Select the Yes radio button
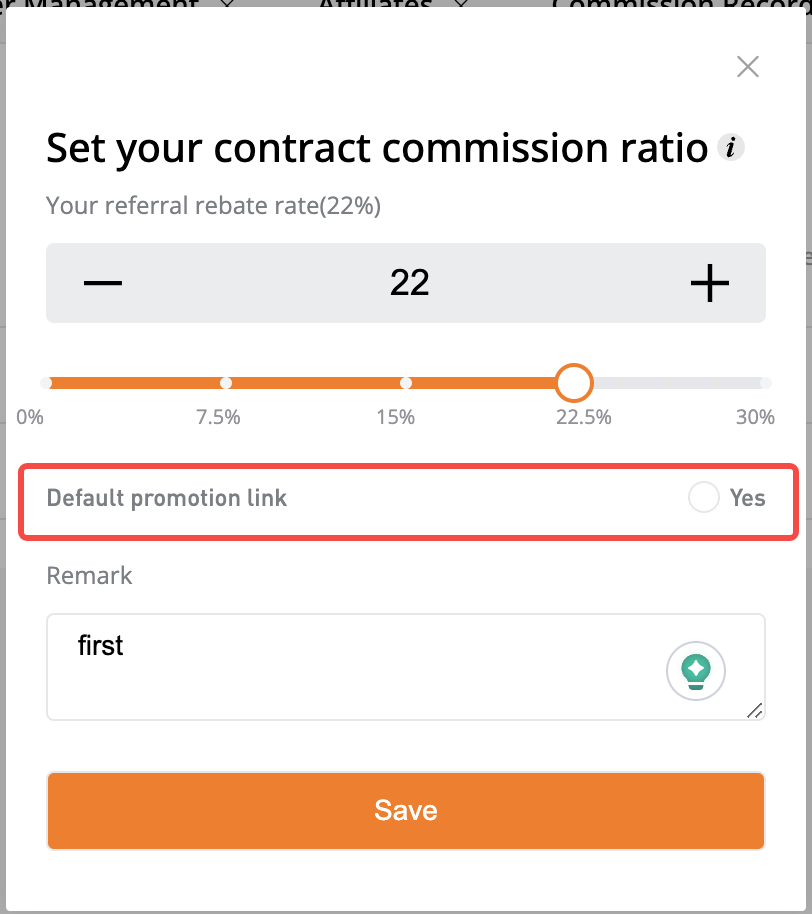The width and height of the screenshot is (812, 914). point(704,497)
